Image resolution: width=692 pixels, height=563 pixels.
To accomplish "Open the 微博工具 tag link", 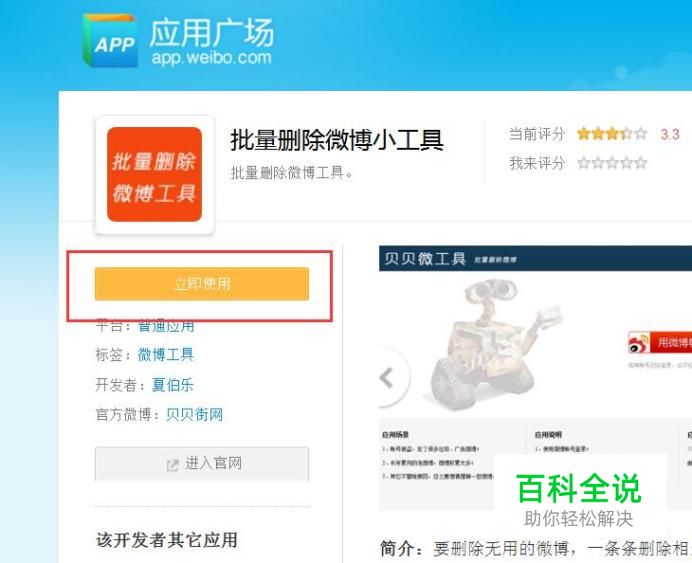I will click(x=166, y=355).
